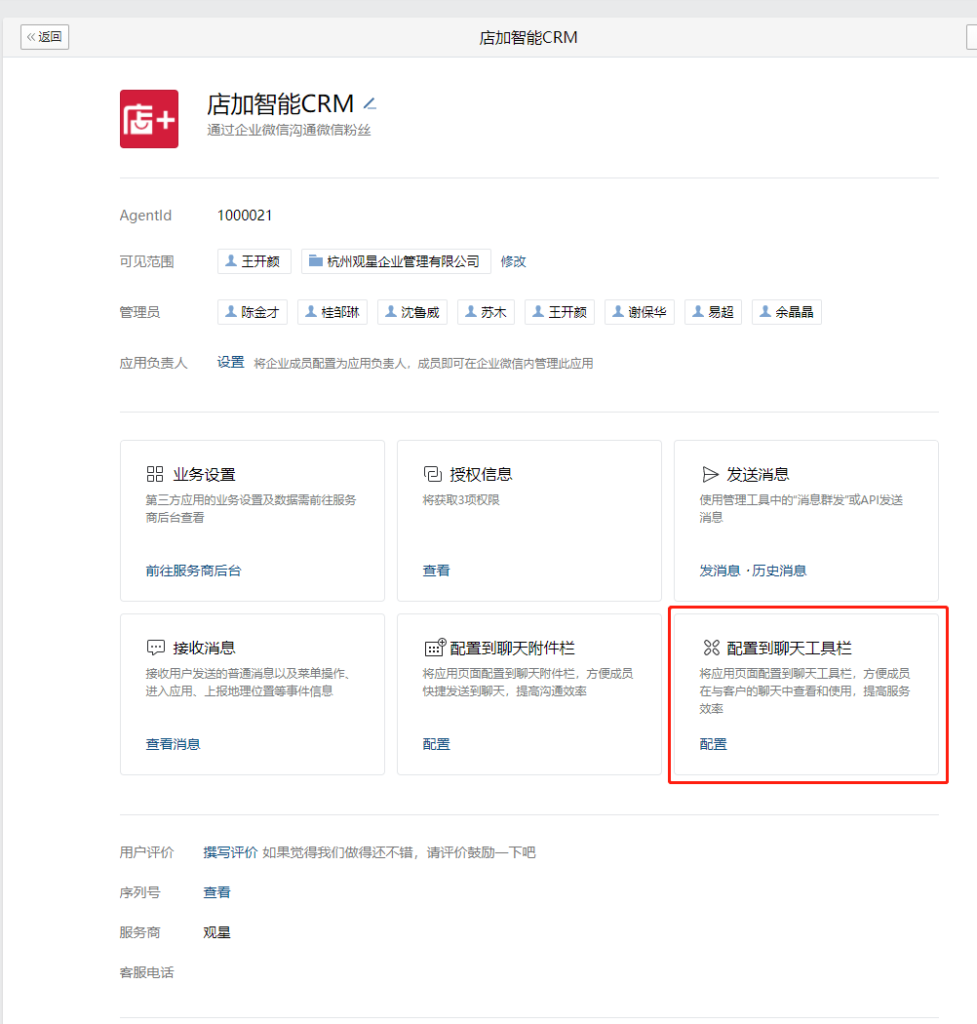
Task: Click the 服务商 value 观星
Action: point(217,932)
